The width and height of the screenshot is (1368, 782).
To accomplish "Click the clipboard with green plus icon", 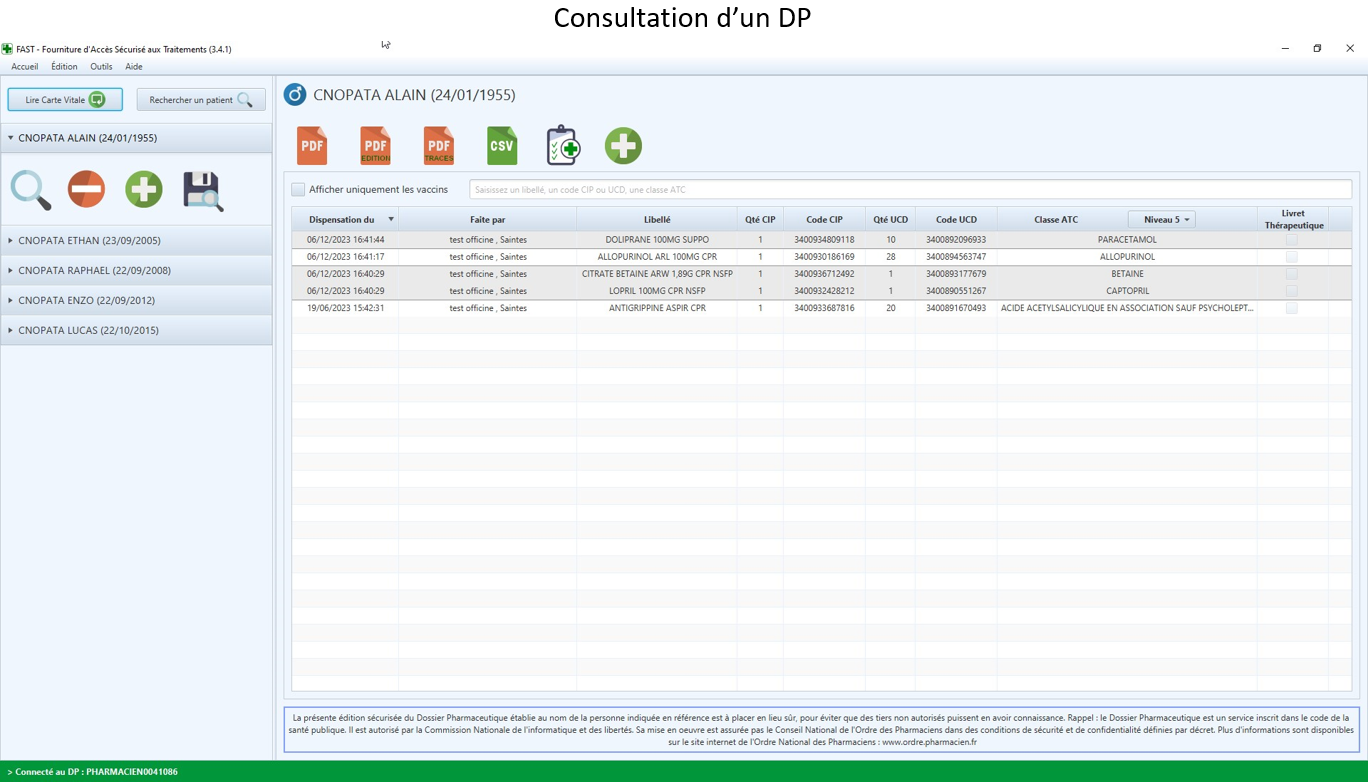I will pos(563,146).
